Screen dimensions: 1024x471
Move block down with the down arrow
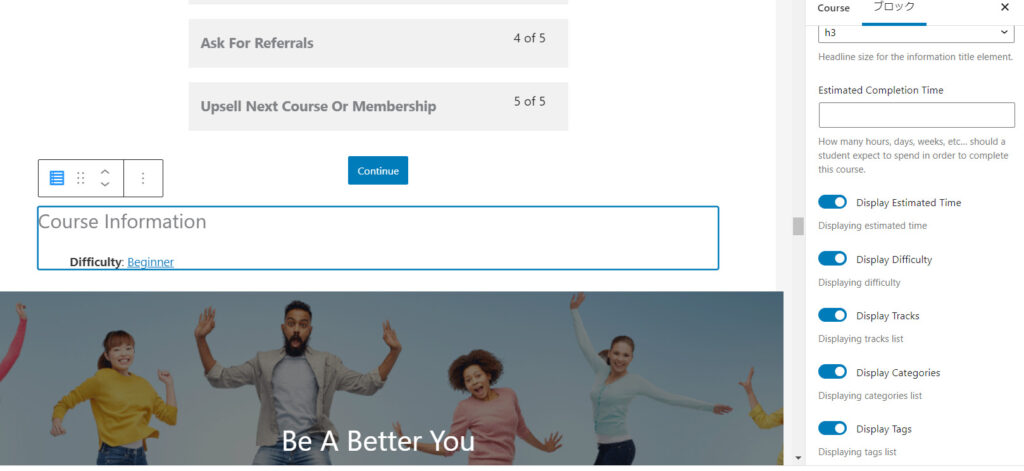105,184
